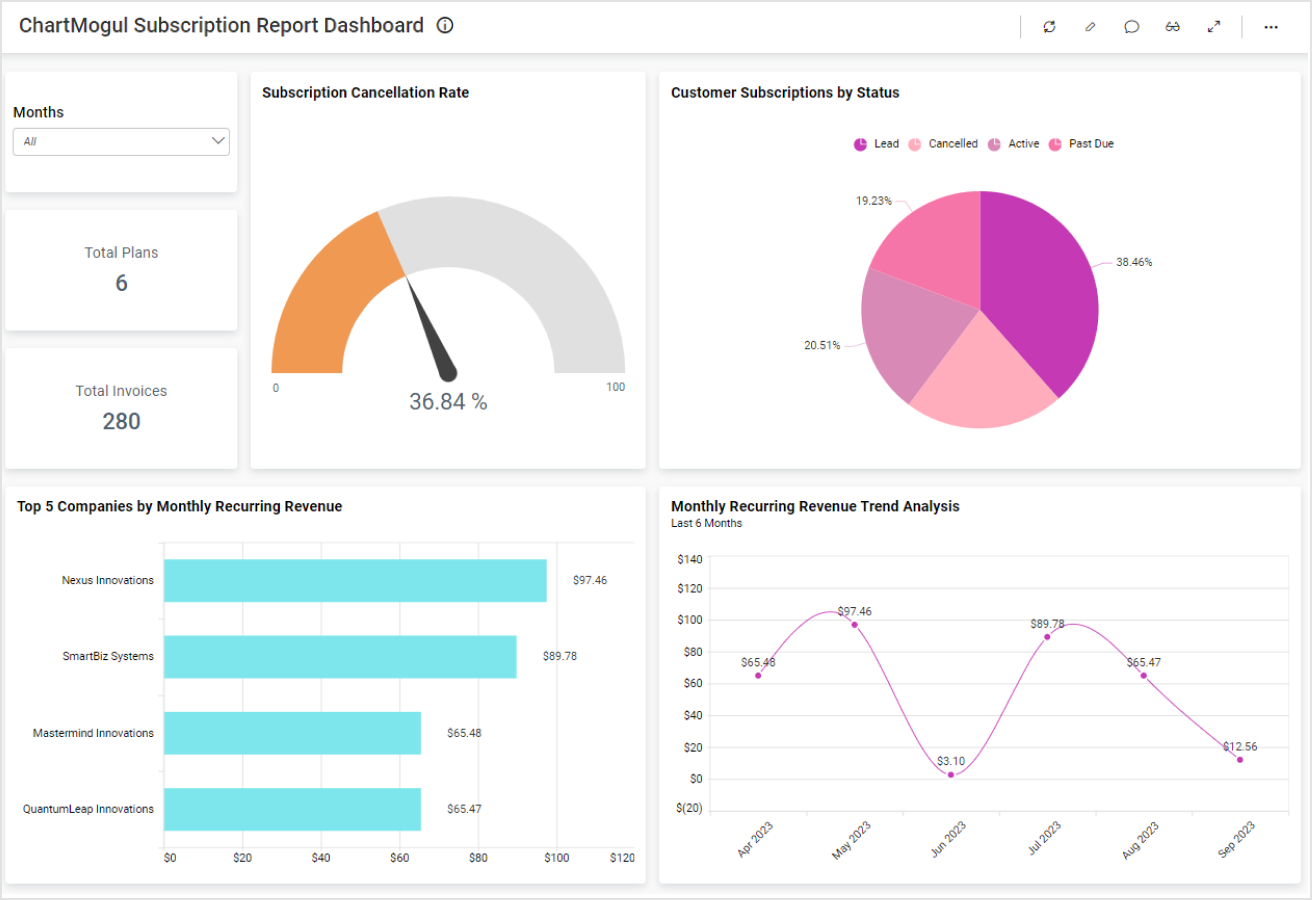Click the refresh dashboard icon
The height and width of the screenshot is (900, 1312).
click(x=1049, y=27)
